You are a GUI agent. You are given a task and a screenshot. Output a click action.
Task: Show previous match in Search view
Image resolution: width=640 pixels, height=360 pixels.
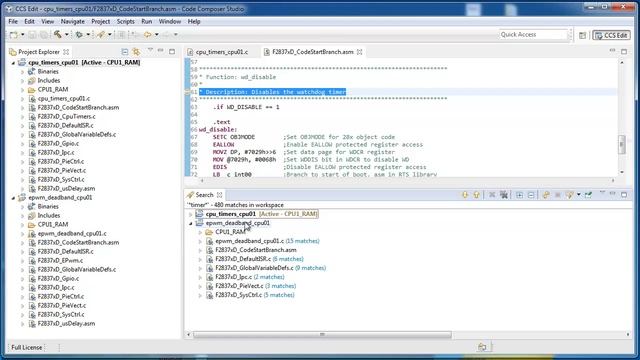click(x=476, y=195)
